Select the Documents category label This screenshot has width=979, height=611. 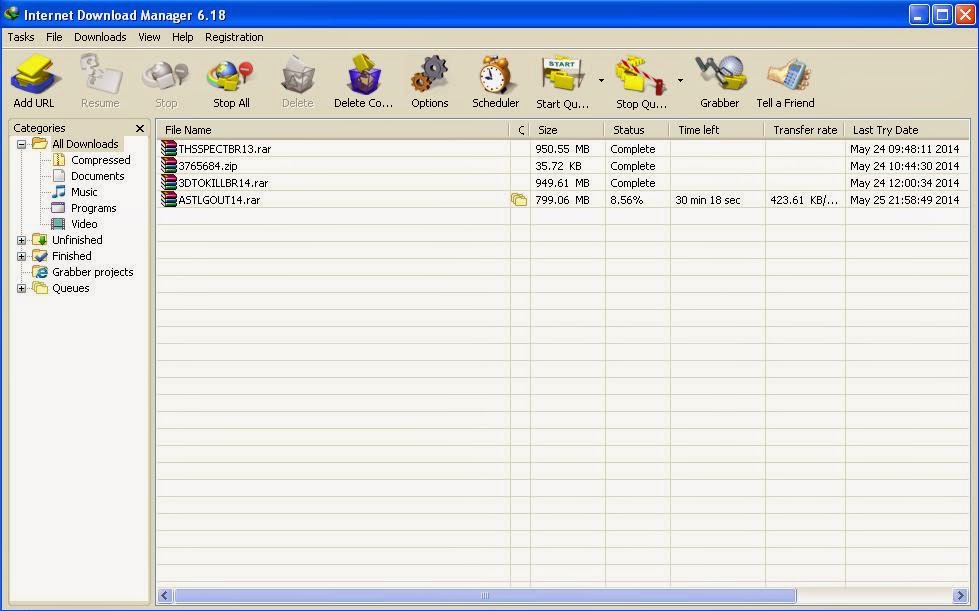(97, 176)
